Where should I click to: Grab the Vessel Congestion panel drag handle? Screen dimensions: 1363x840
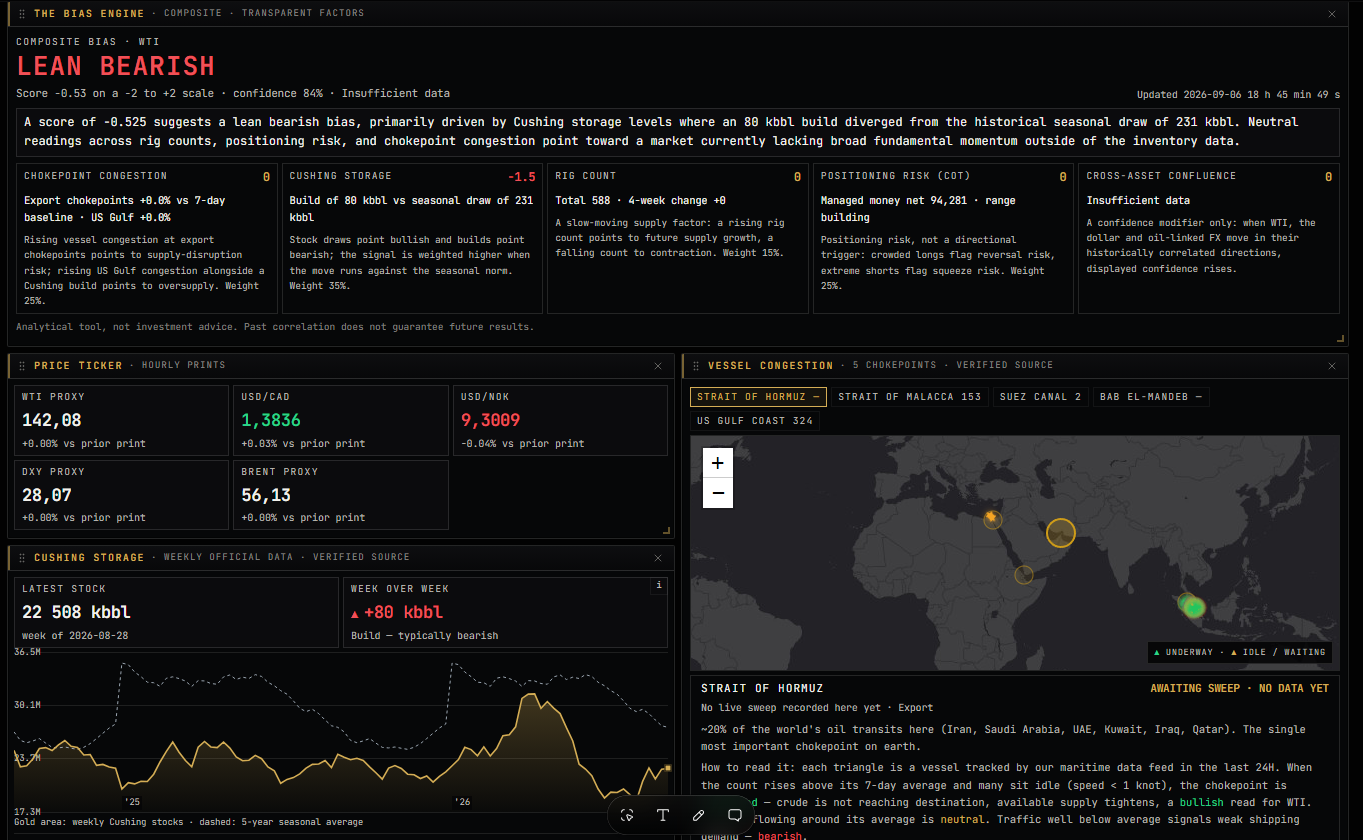click(696, 366)
